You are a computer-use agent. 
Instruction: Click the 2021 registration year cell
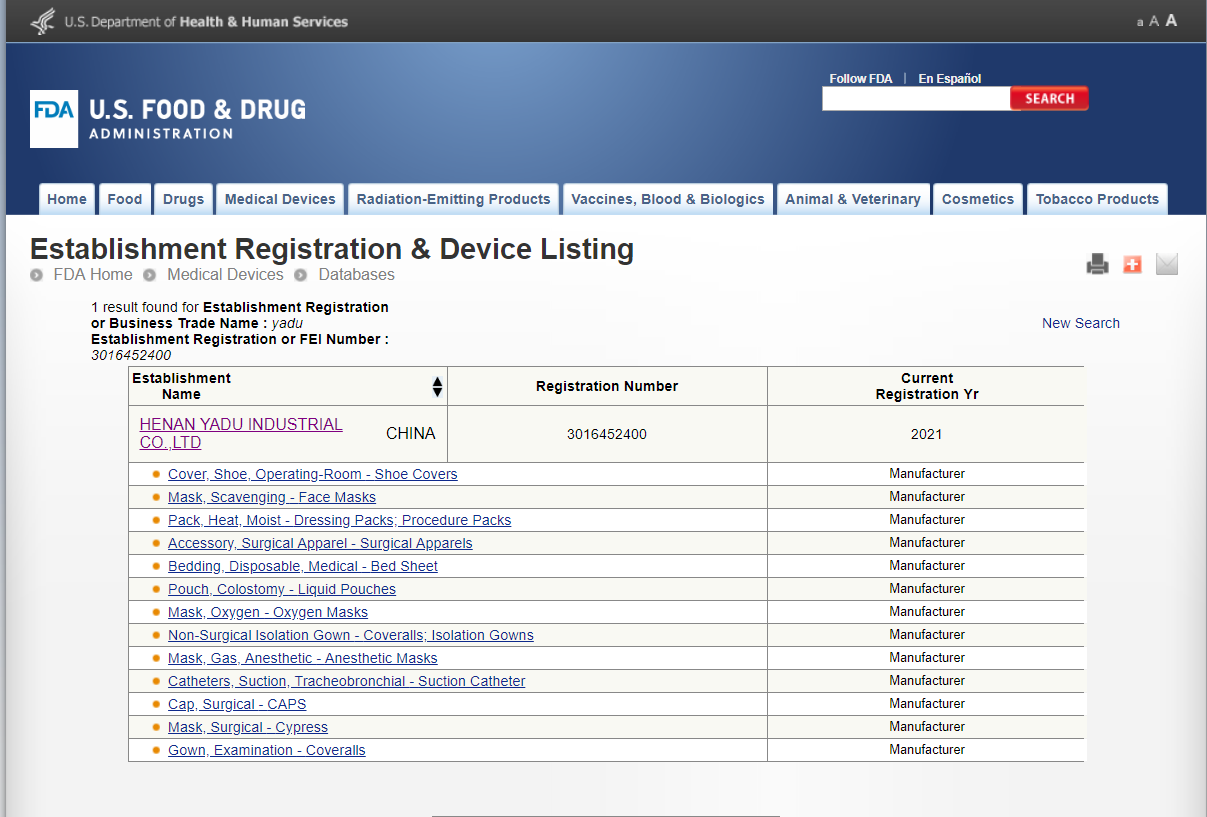[927, 434]
